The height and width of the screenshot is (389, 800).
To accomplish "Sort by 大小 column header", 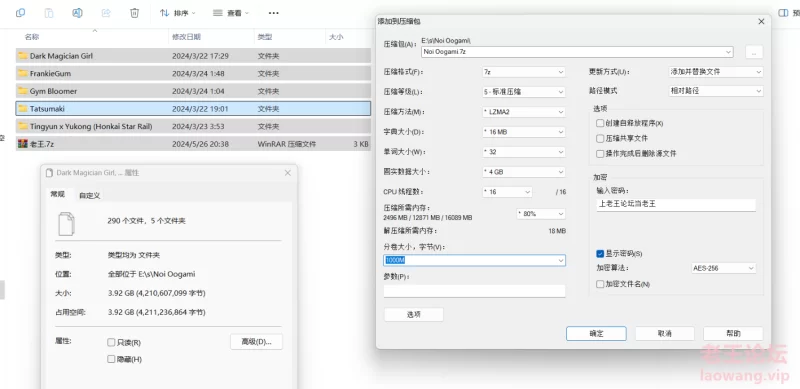I will (x=336, y=37).
